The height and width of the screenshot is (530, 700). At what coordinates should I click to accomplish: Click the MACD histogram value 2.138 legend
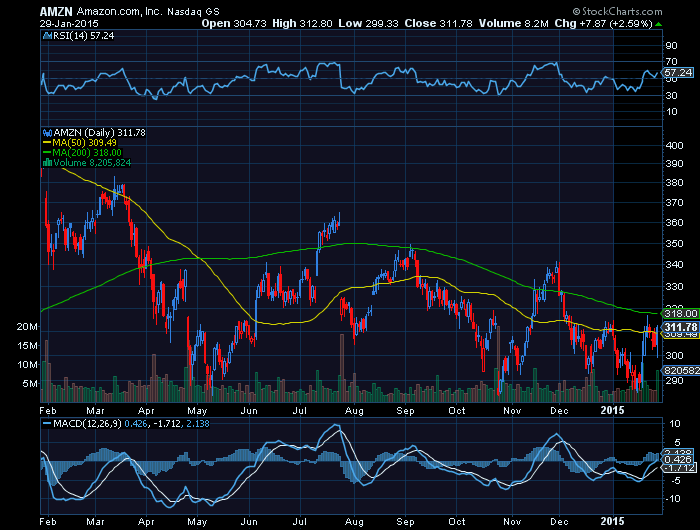click(x=197, y=424)
